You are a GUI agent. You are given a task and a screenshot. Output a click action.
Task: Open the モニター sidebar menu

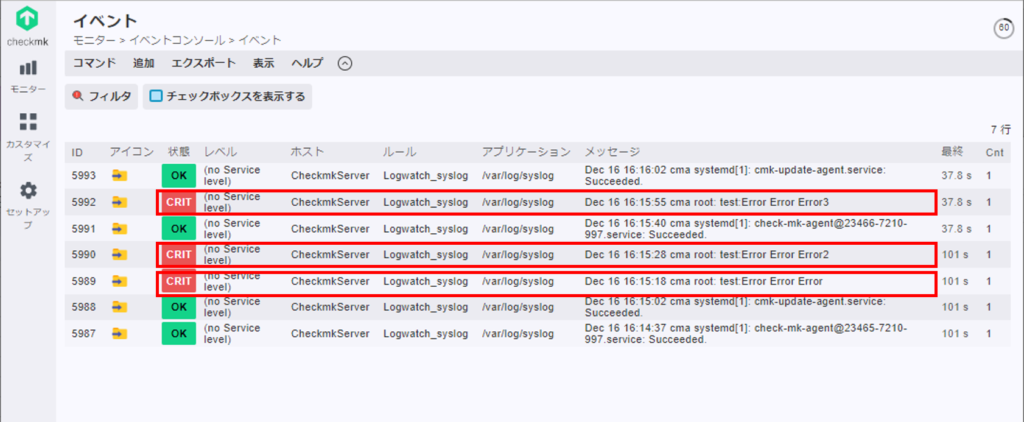click(28, 76)
